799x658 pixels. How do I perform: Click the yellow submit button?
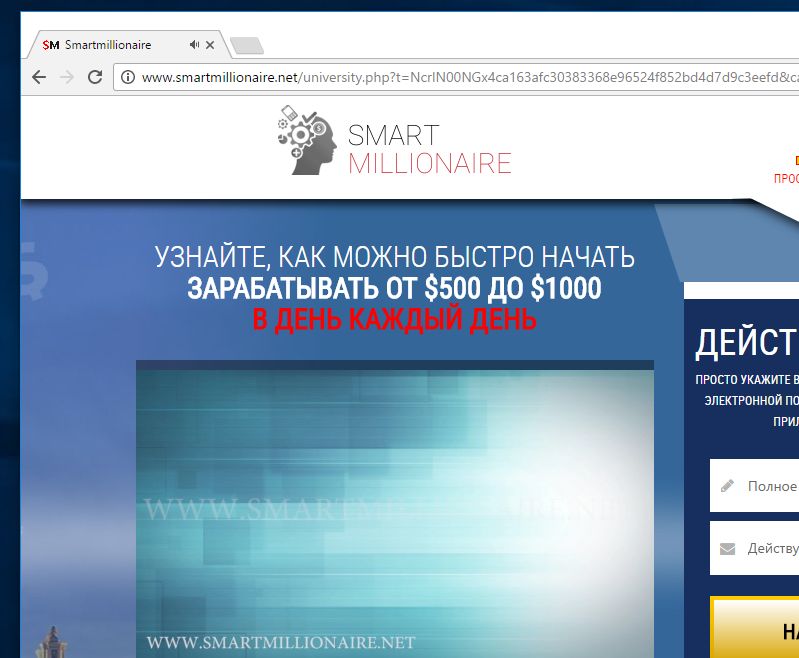click(755, 628)
